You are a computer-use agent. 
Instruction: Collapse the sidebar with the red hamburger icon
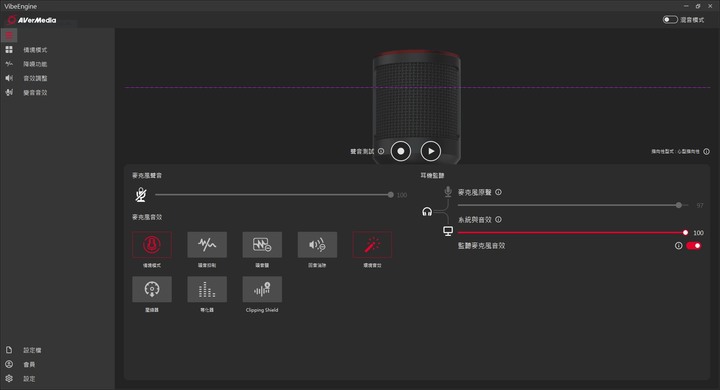click(x=9, y=35)
